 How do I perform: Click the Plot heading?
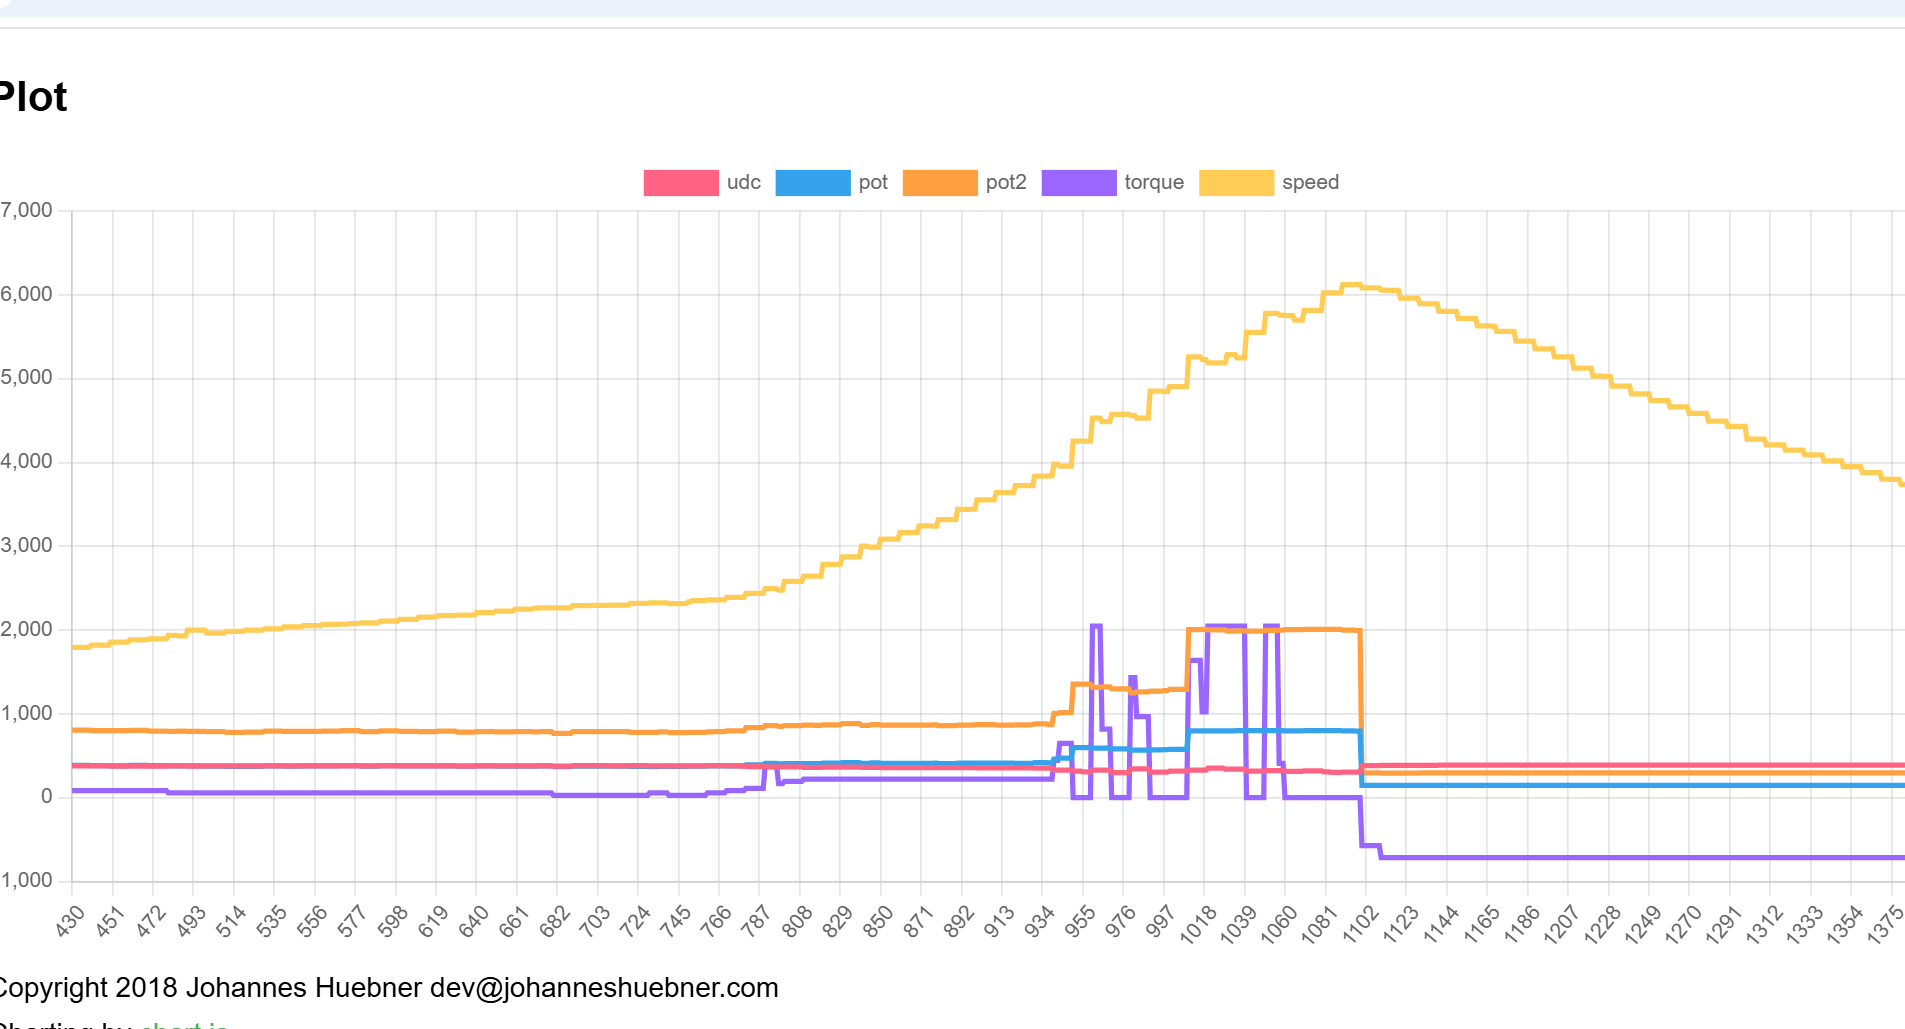(x=32, y=98)
